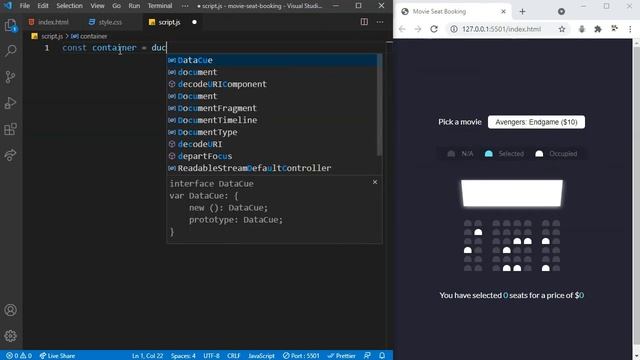Click the errors and warnings status indicator

(x=19, y=356)
